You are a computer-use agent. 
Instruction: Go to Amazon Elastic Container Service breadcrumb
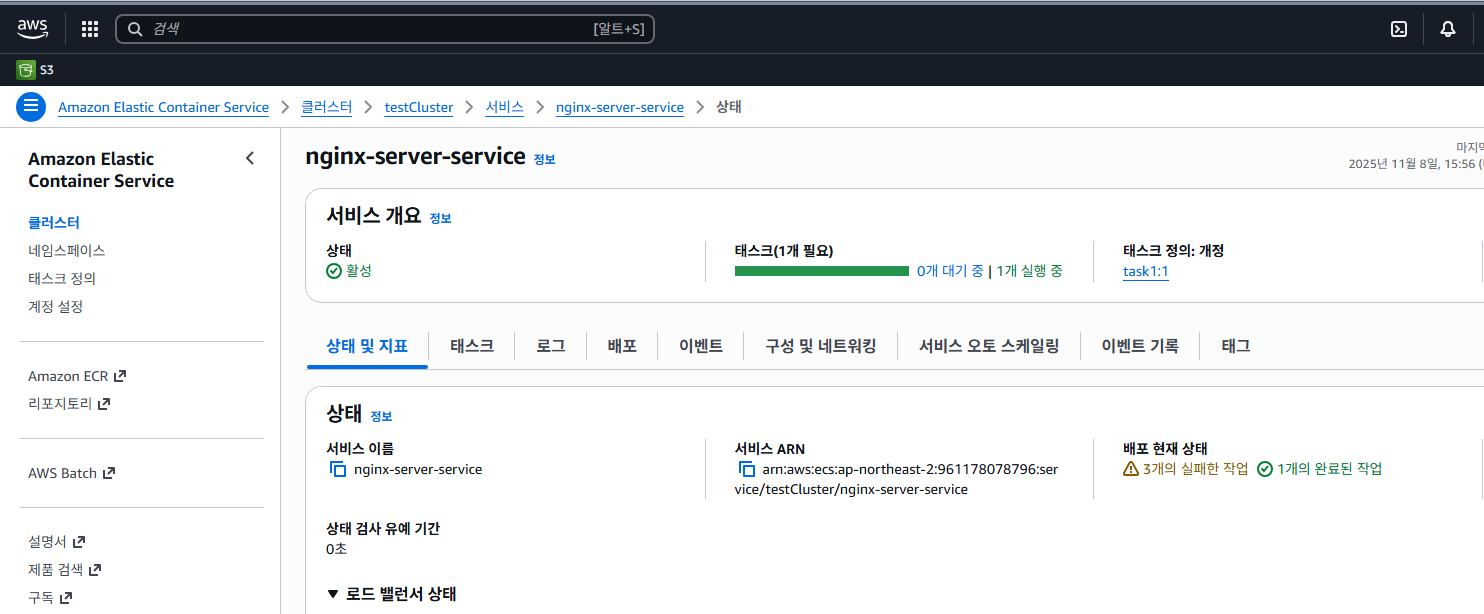coord(163,107)
